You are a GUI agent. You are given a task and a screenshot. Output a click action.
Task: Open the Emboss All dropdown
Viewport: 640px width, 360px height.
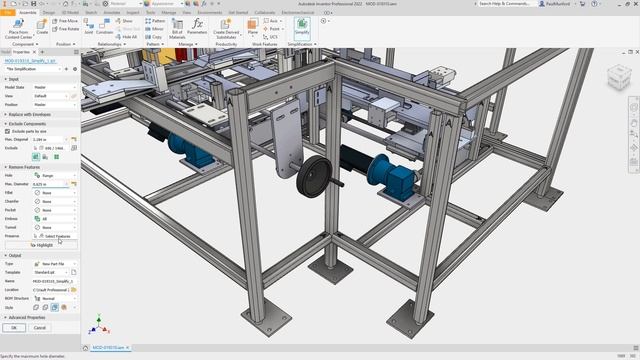pyautogui.click(x=55, y=219)
